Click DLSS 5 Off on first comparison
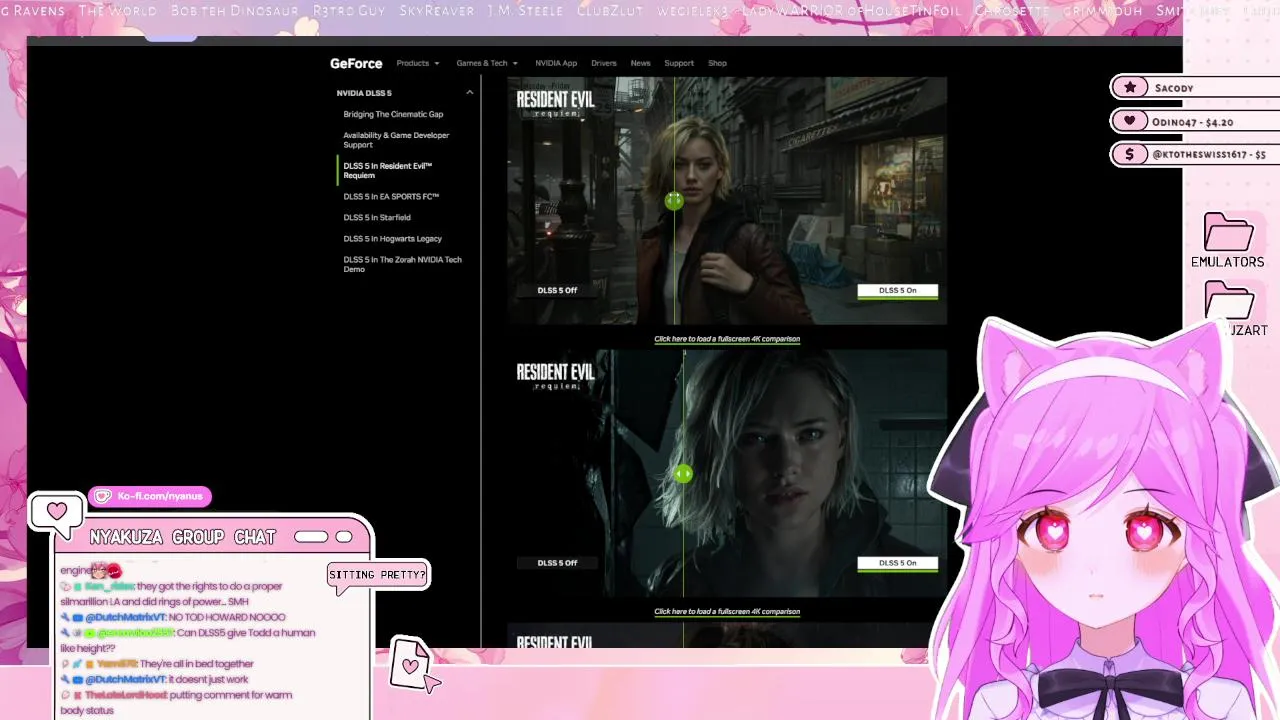 tap(557, 291)
